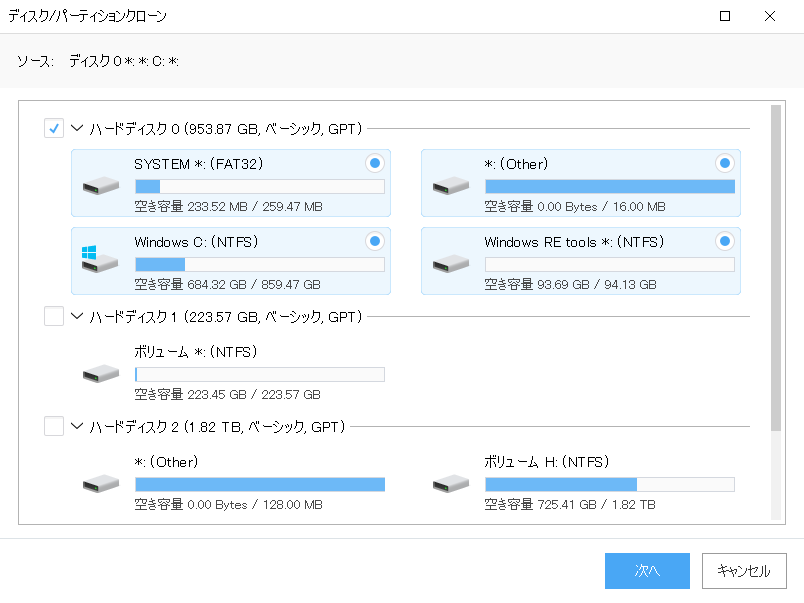Viewport: 804px width, 603px height.
Task: Click the 空き容量 93.69 GB / 94.13 GB text
Action: (x=570, y=284)
